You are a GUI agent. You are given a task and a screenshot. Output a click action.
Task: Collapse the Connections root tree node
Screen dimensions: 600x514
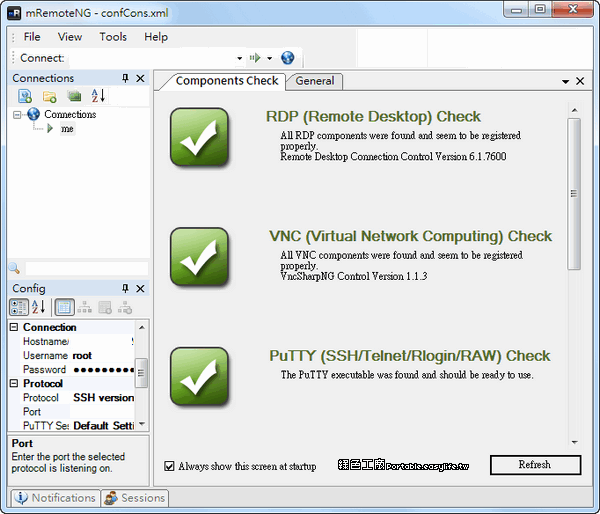tap(17, 114)
